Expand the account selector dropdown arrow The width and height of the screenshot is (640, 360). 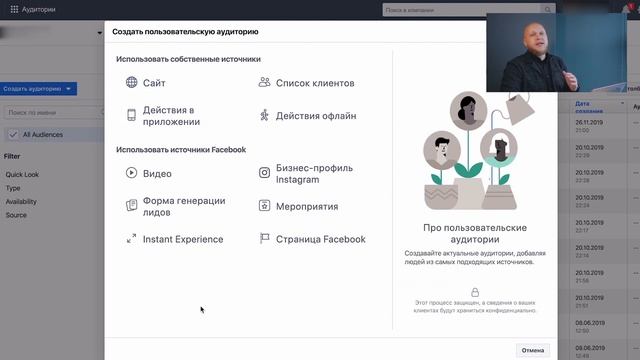(100, 33)
